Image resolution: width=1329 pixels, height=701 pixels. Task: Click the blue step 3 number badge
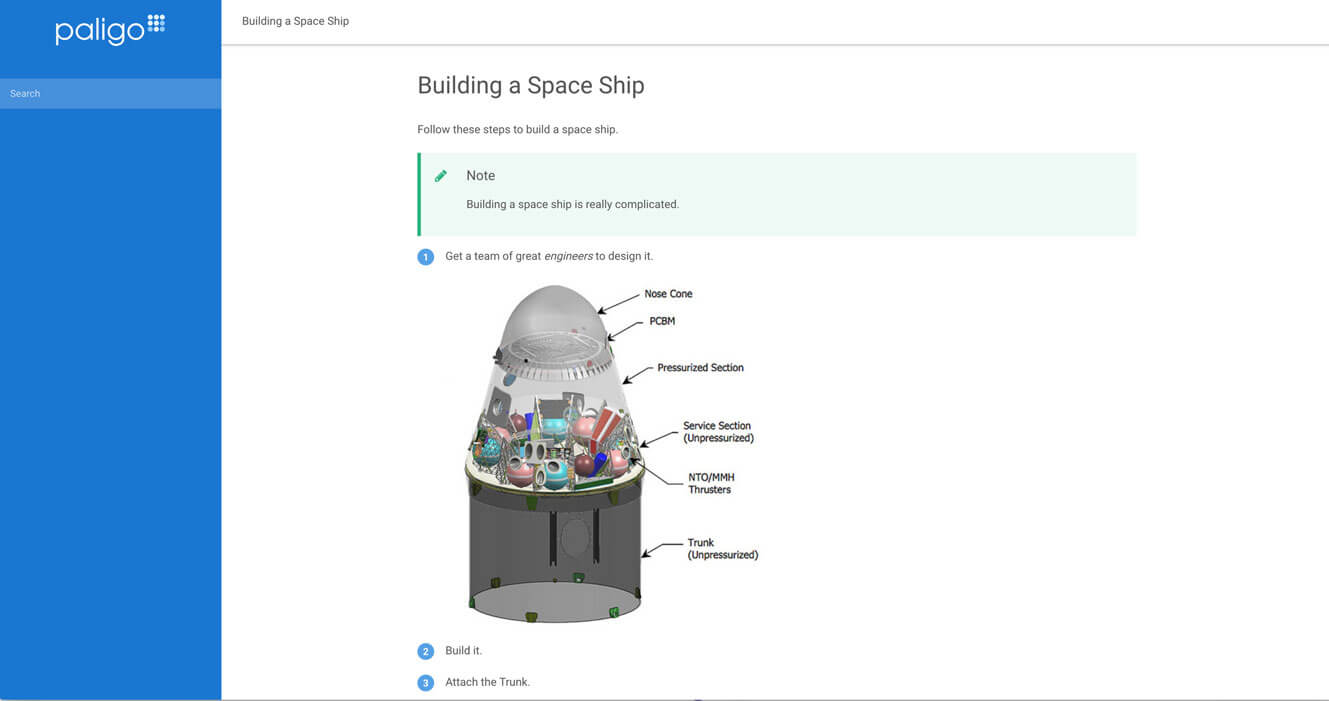point(425,682)
